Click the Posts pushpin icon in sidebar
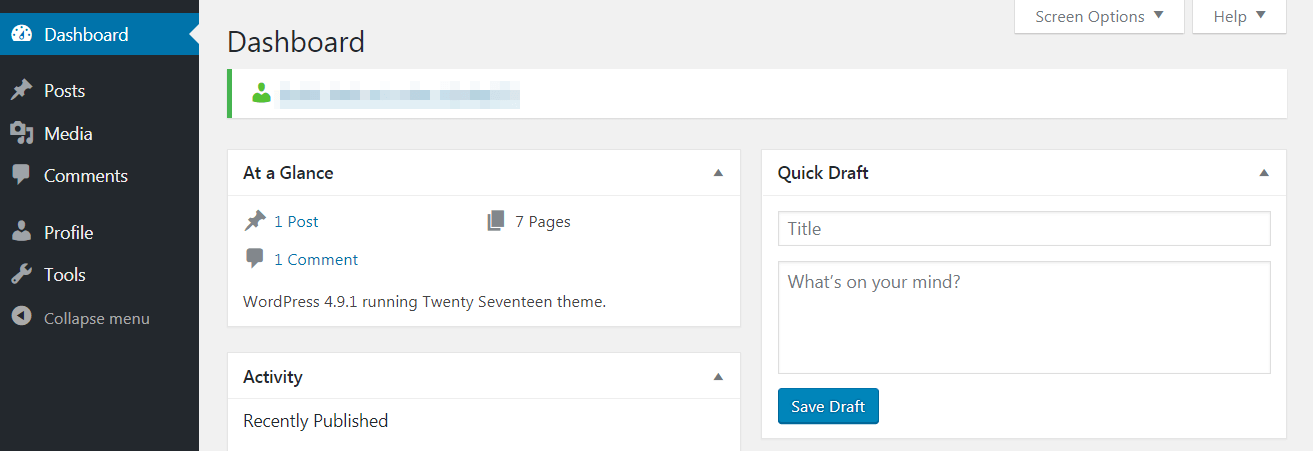 pos(21,90)
